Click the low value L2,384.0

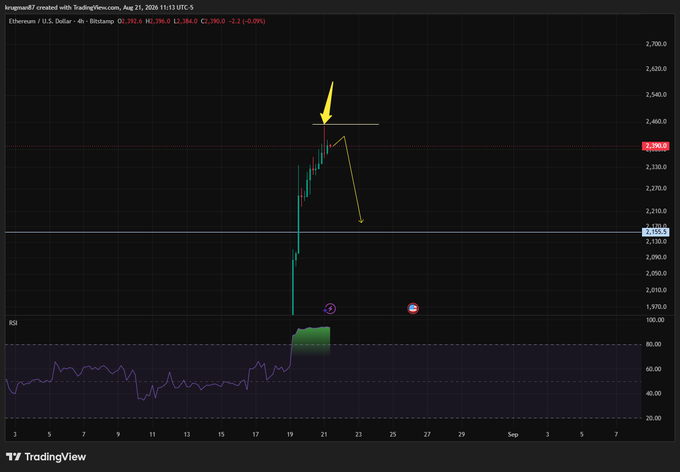(186, 21)
